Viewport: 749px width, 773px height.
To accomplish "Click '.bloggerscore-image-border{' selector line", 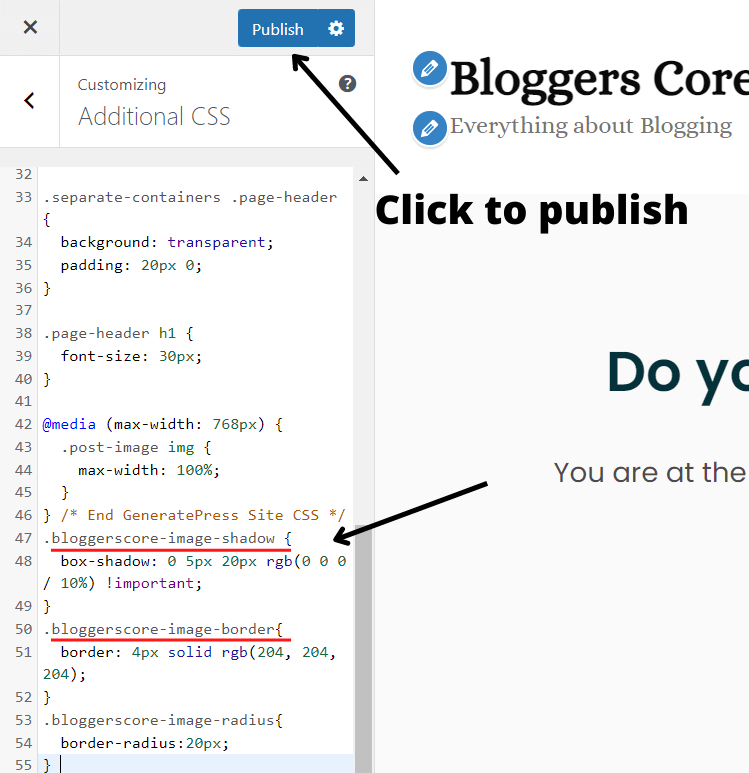I will (x=163, y=629).
